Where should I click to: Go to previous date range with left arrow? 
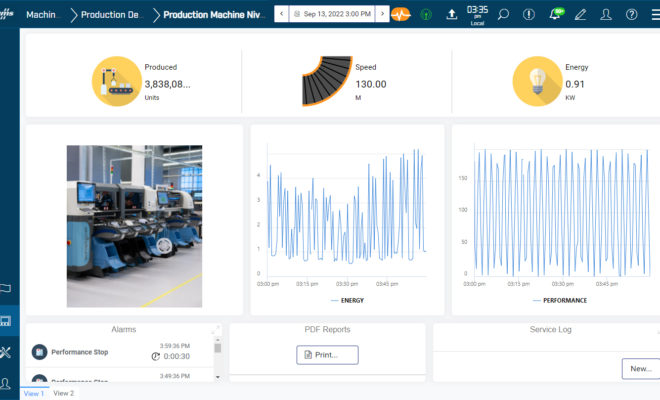[282, 15]
